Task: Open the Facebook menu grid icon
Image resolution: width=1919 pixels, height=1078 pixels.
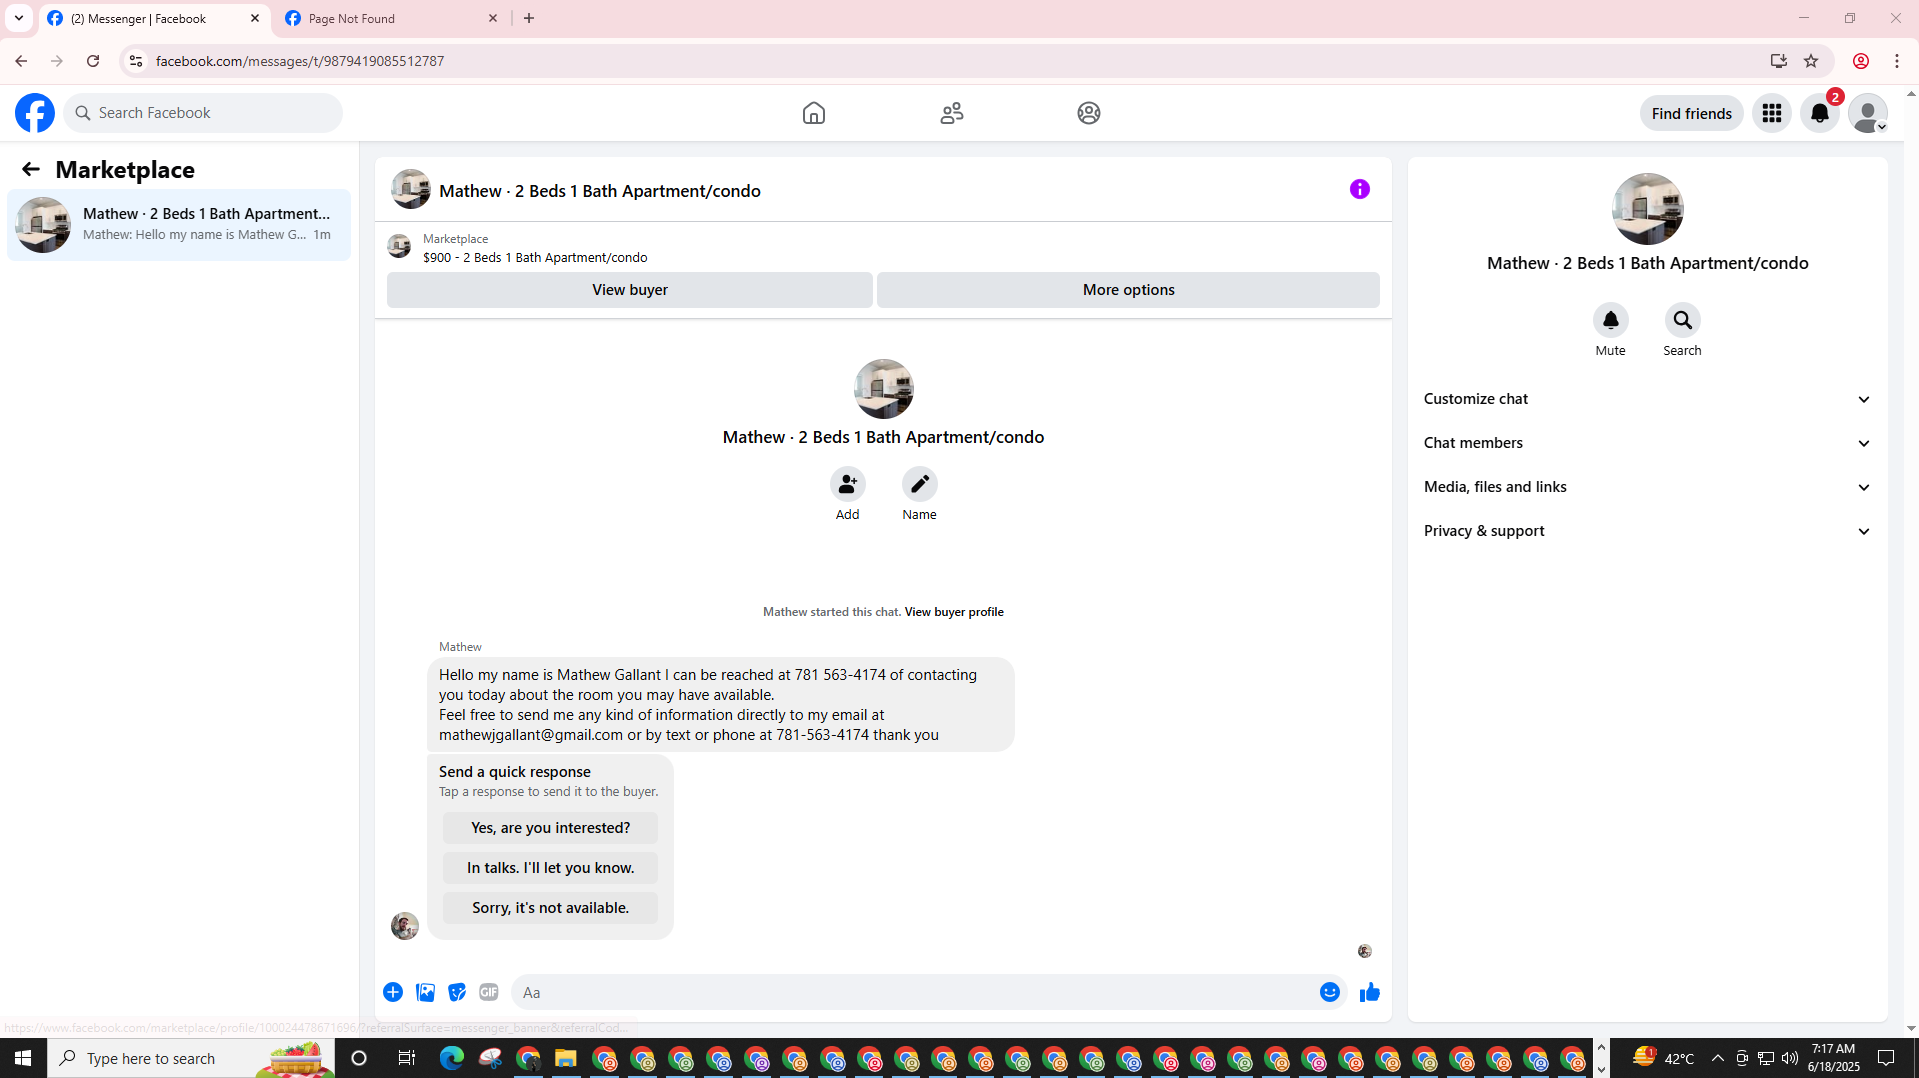Action: (x=1772, y=113)
